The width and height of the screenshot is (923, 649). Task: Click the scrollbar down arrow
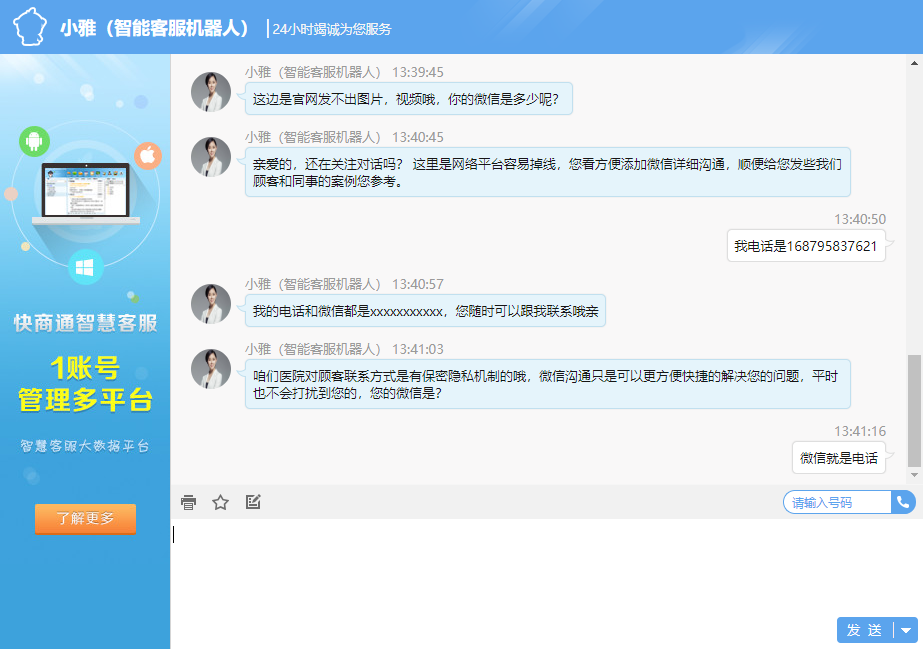914,476
